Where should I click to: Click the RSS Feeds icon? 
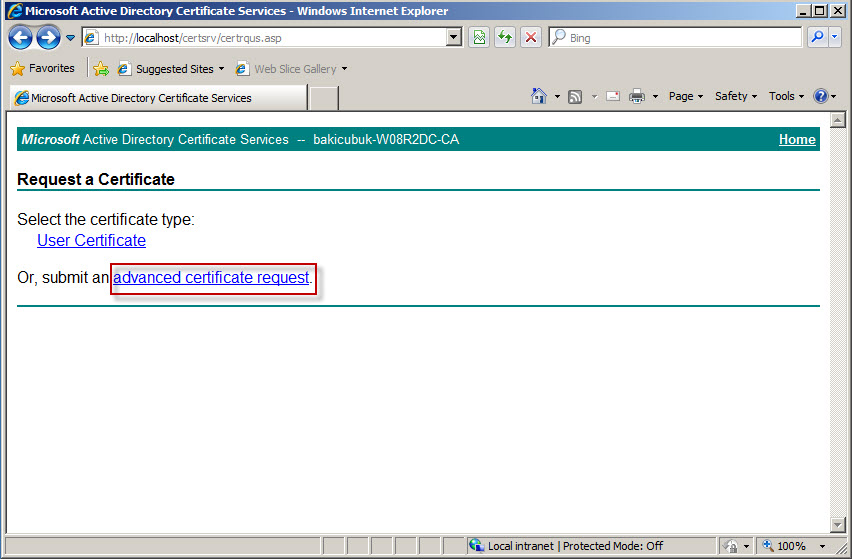tap(575, 97)
